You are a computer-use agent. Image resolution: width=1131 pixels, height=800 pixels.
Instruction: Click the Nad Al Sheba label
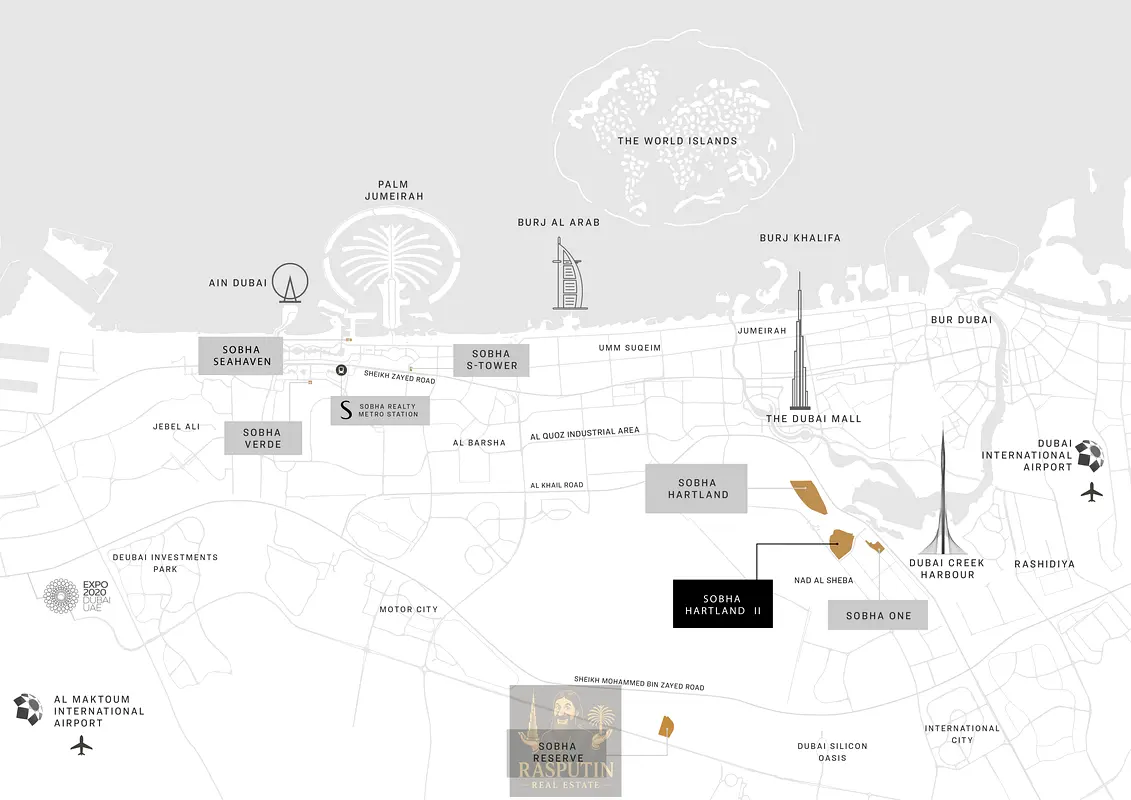coord(824,580)
